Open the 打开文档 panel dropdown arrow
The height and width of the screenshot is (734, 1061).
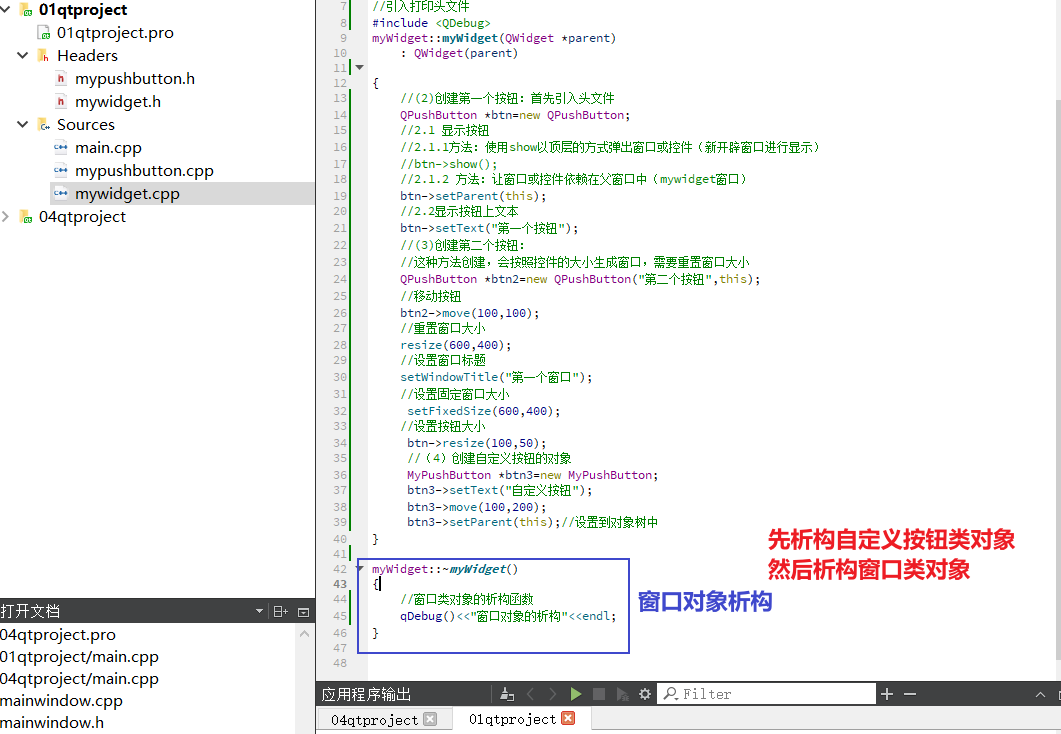258,611
